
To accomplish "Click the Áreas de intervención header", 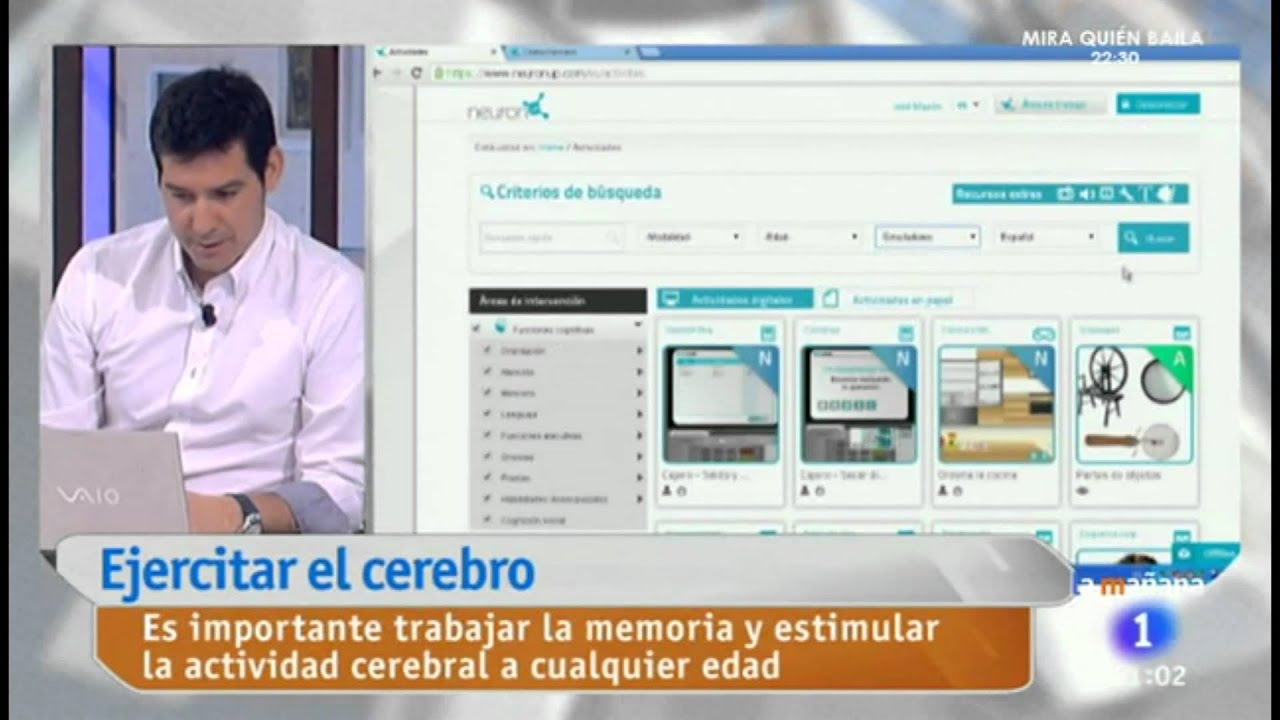I will 558,300.
